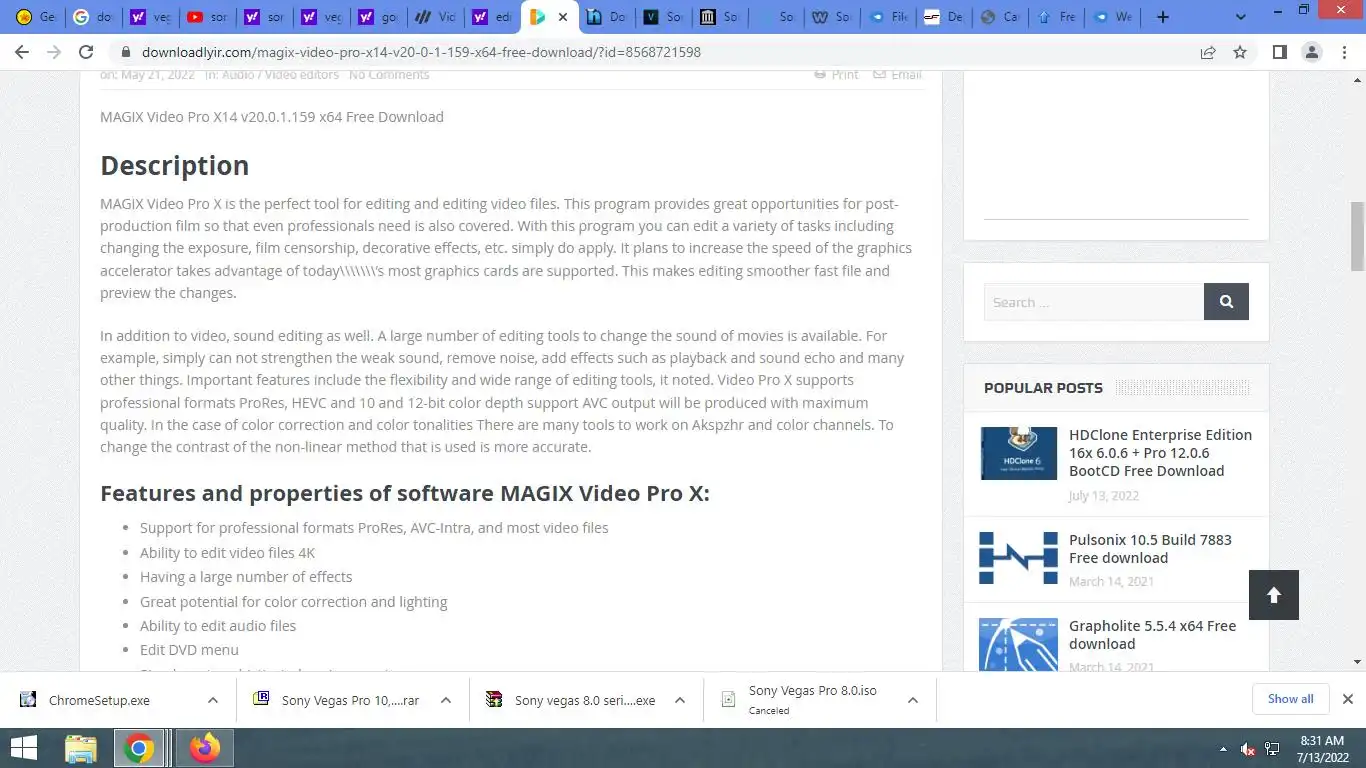
Task: Open a new browser tab
Action: click(x=1162, y=17)
